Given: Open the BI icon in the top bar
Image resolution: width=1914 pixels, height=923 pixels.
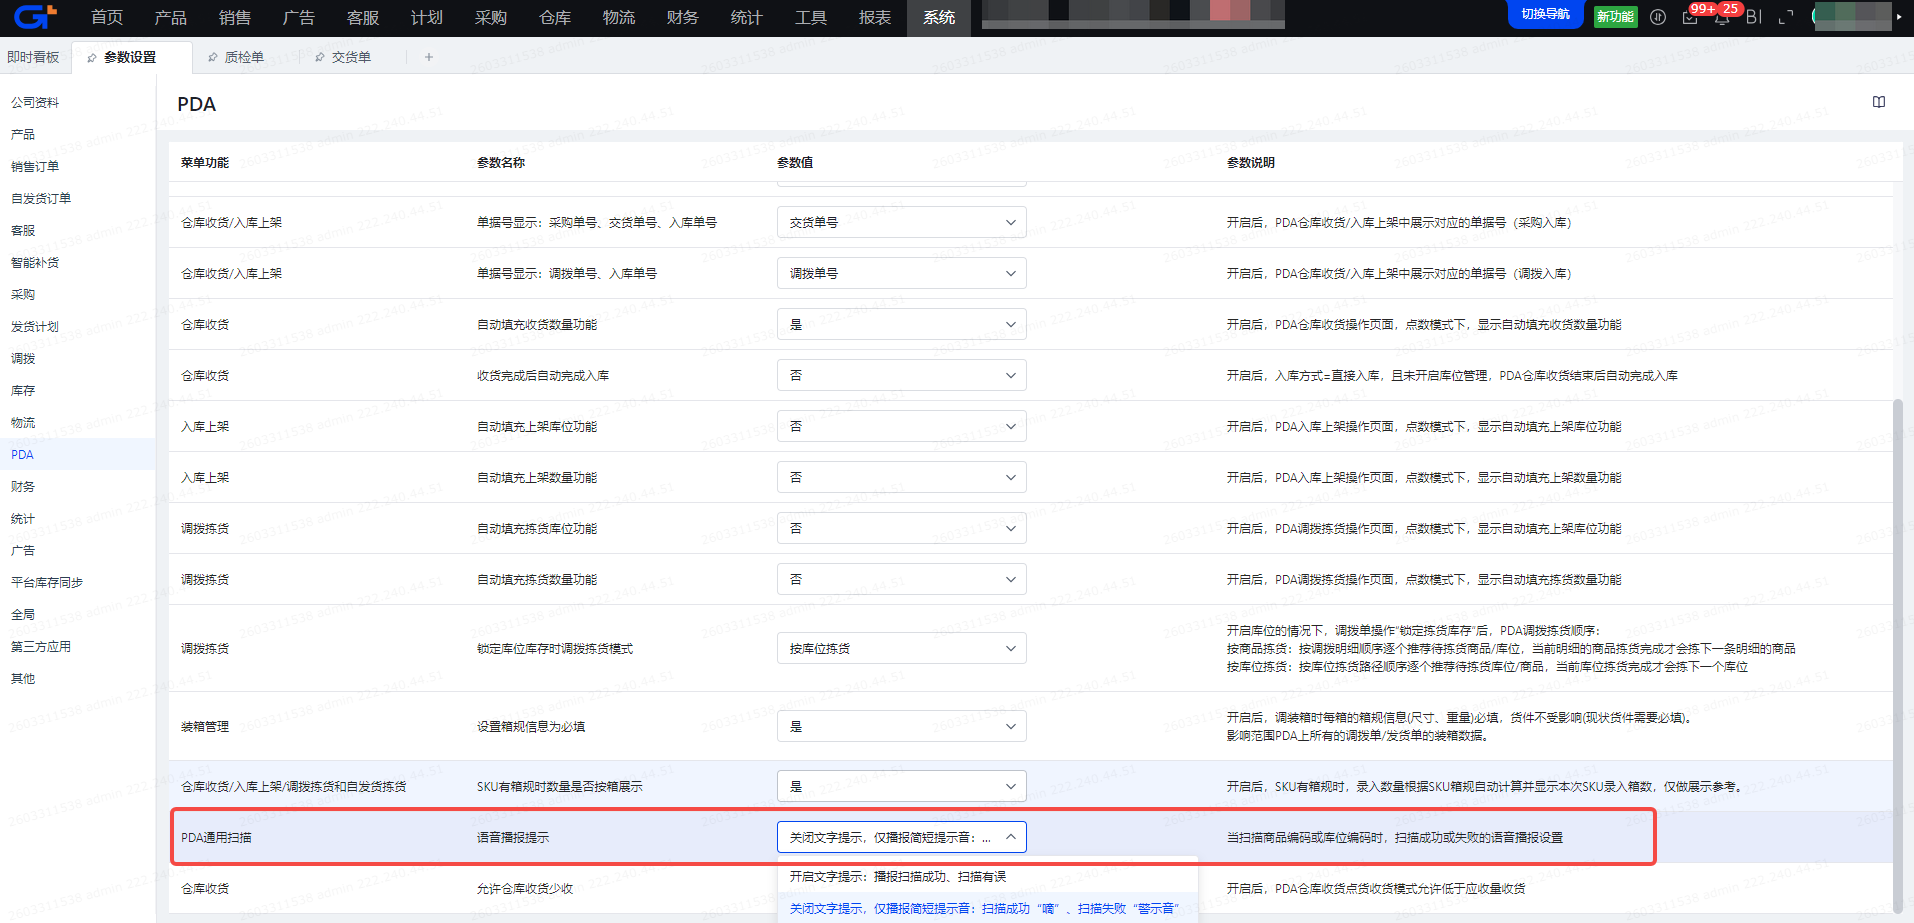Looking at the screenshot, I should [1754, 17].
